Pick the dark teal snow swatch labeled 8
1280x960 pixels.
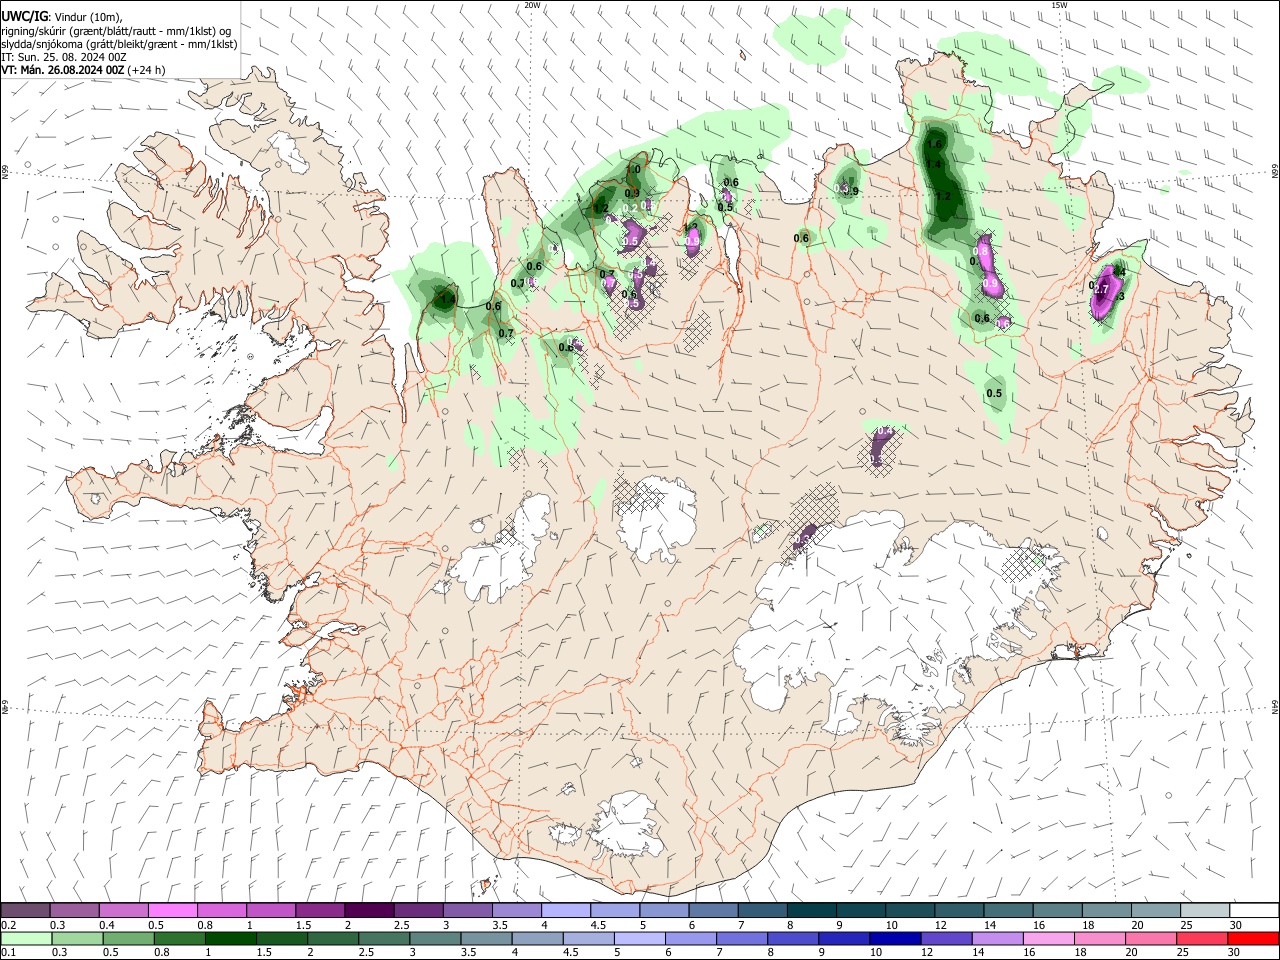coord(812,911)
